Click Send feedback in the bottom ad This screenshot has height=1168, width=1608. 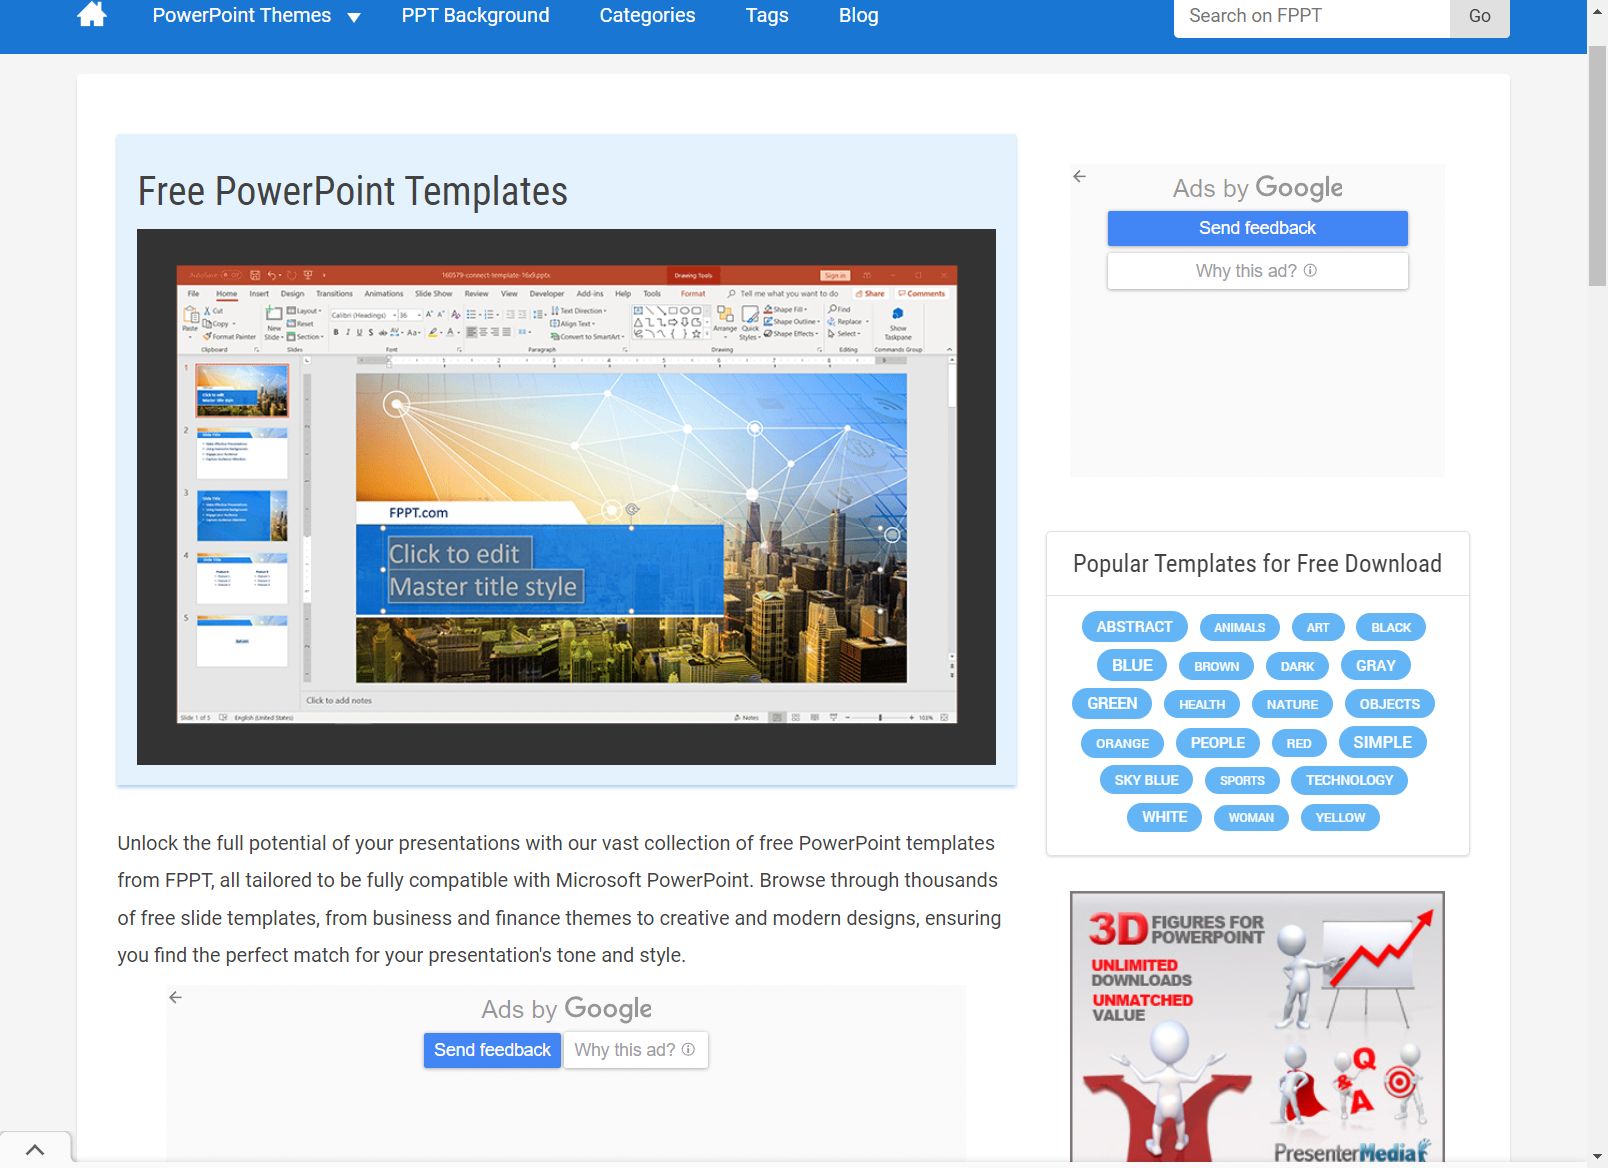click(492, 1050)
